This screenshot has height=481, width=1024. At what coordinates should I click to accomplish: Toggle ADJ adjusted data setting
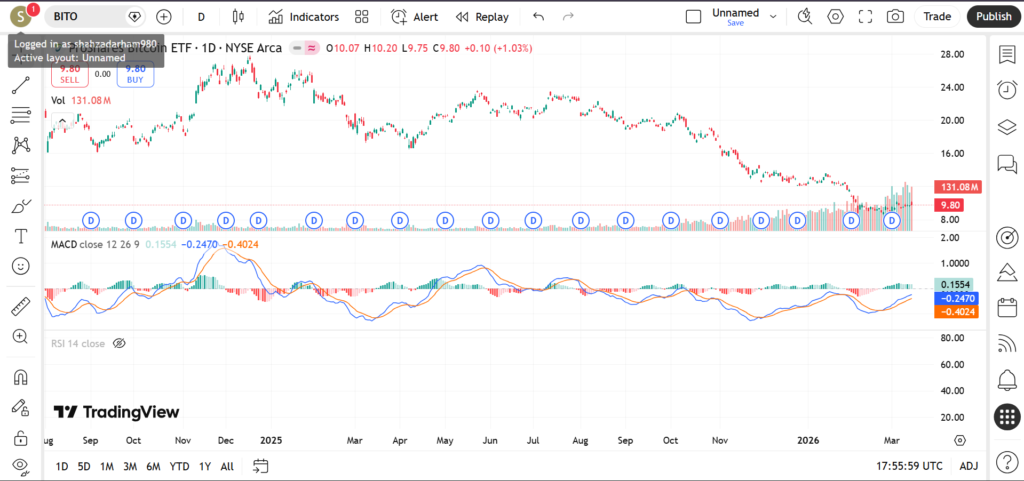click(969, 466)
